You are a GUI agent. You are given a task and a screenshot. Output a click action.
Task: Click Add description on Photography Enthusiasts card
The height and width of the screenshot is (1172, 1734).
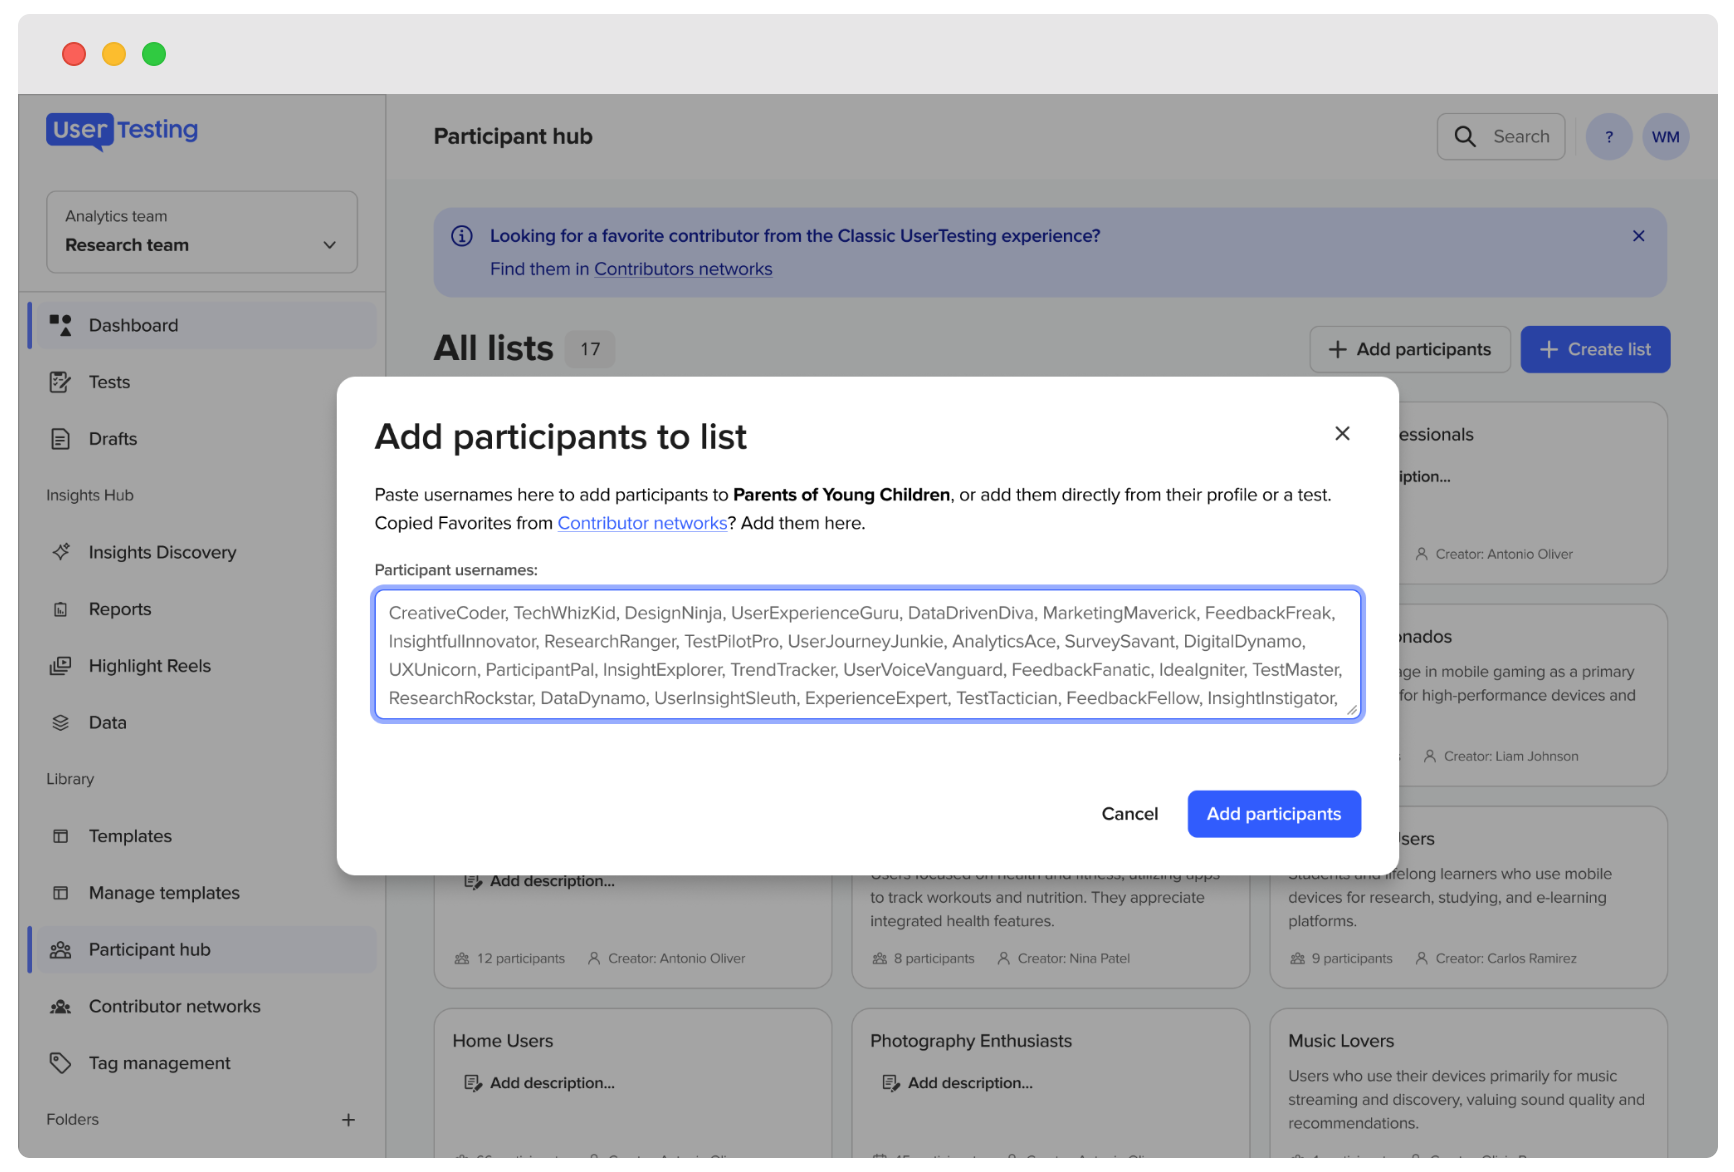957,1083
